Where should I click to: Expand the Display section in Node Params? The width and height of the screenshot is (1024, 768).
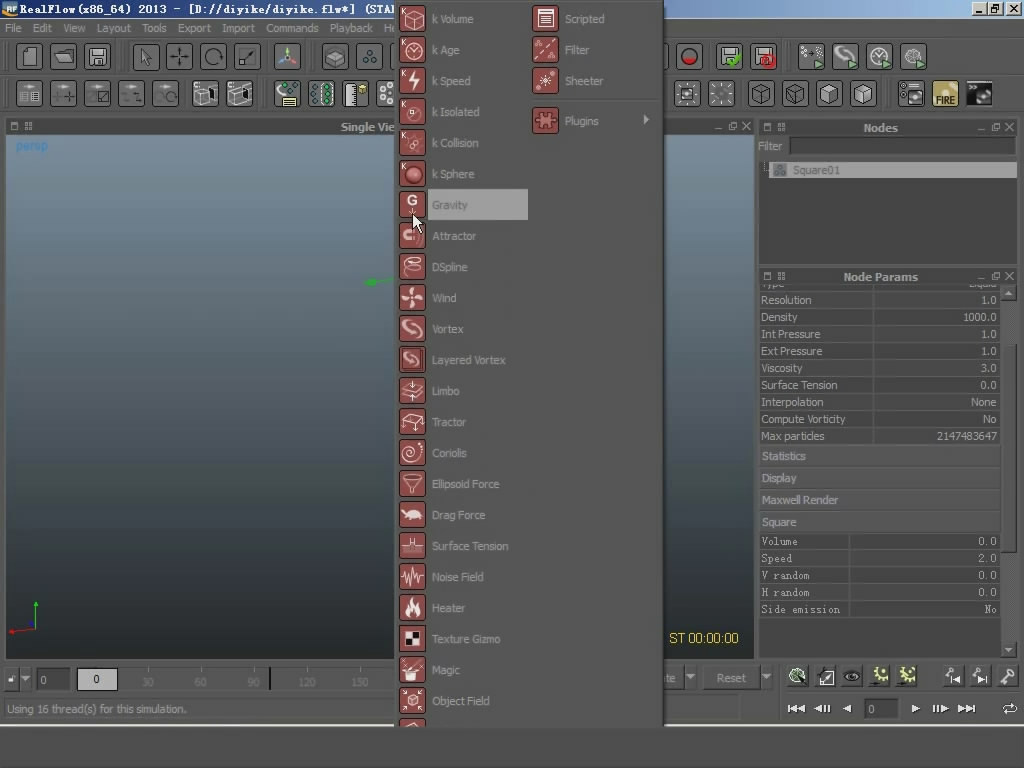[879, 478]
